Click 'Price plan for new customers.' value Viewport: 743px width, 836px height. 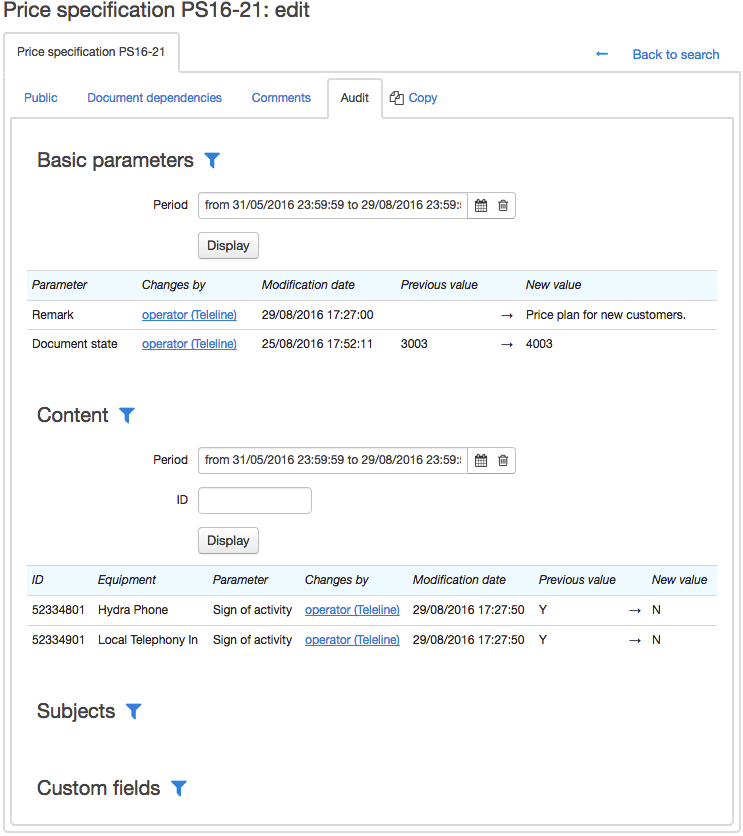[605, 315]
